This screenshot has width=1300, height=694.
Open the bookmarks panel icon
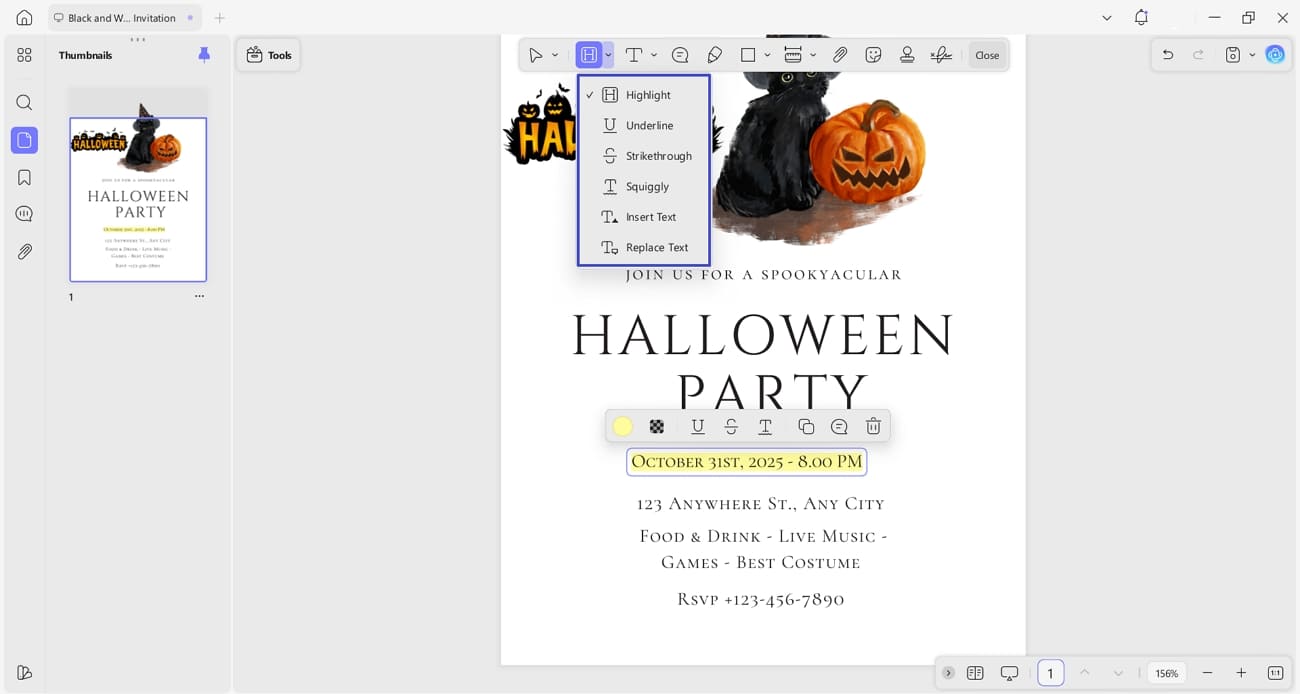pos(24,177)
